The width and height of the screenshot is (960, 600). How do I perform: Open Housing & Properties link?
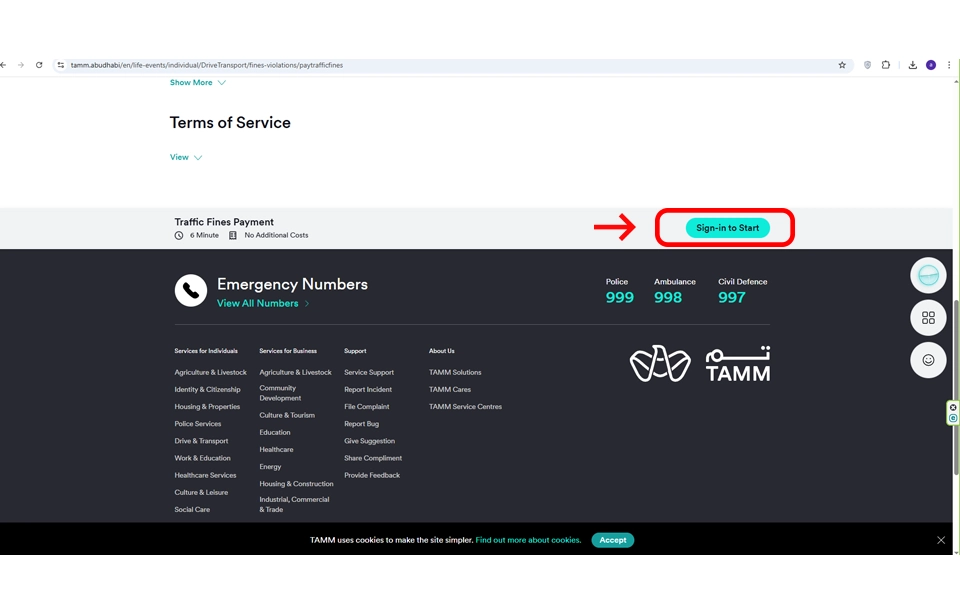tap(207, 407)
